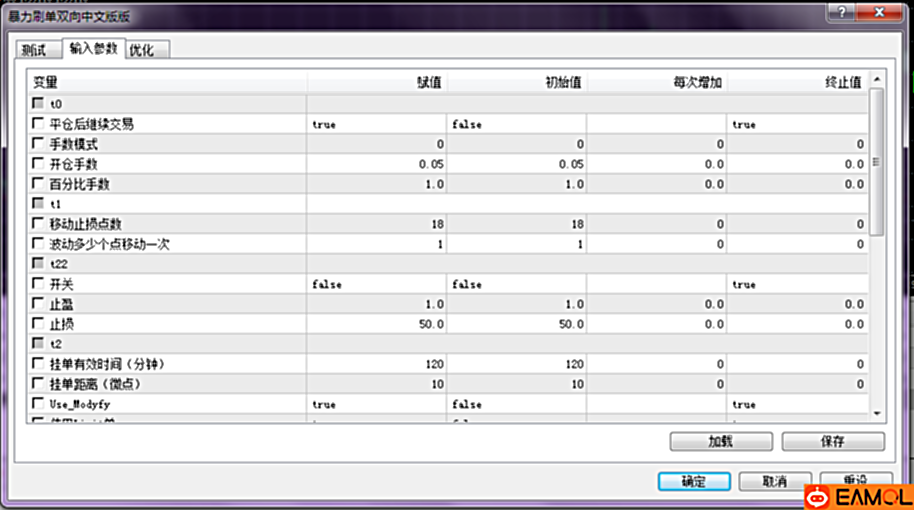914x510 pixels.
Task: Confirm with the 确定 button
Action: [694, 481]
